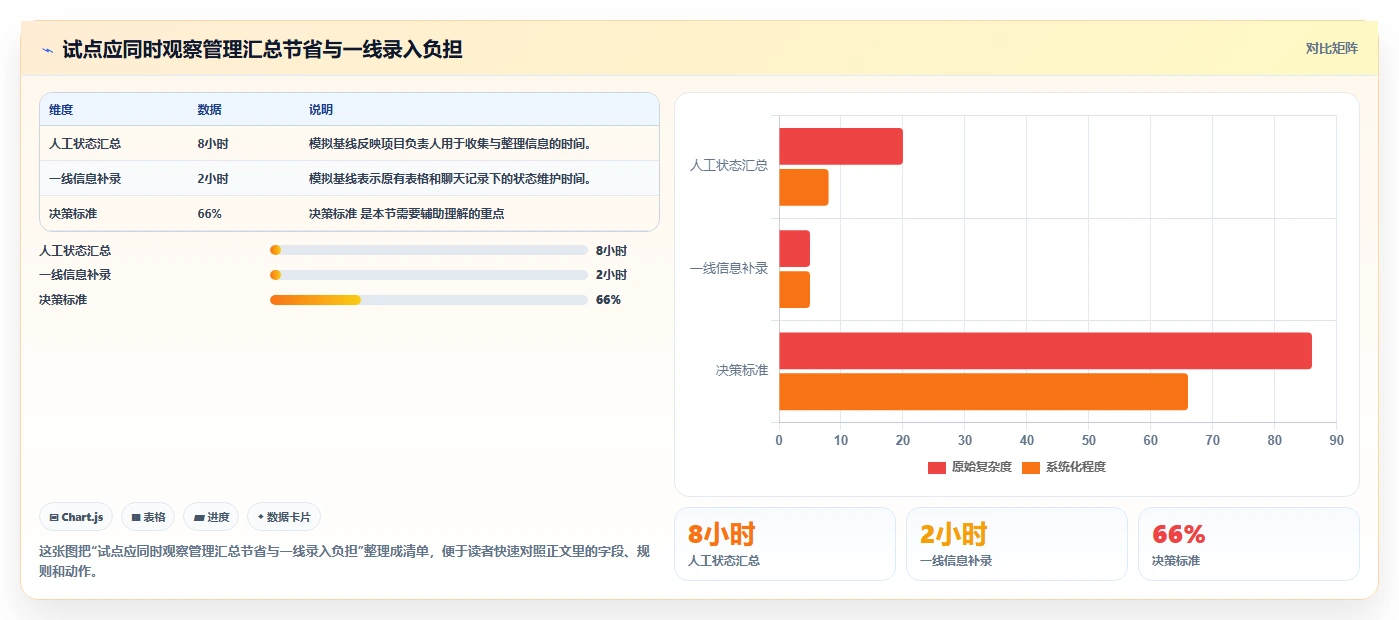Toggle the 原始复杂度 legend entry
This screenshot has height=620, width=1399.
(970, 467)
